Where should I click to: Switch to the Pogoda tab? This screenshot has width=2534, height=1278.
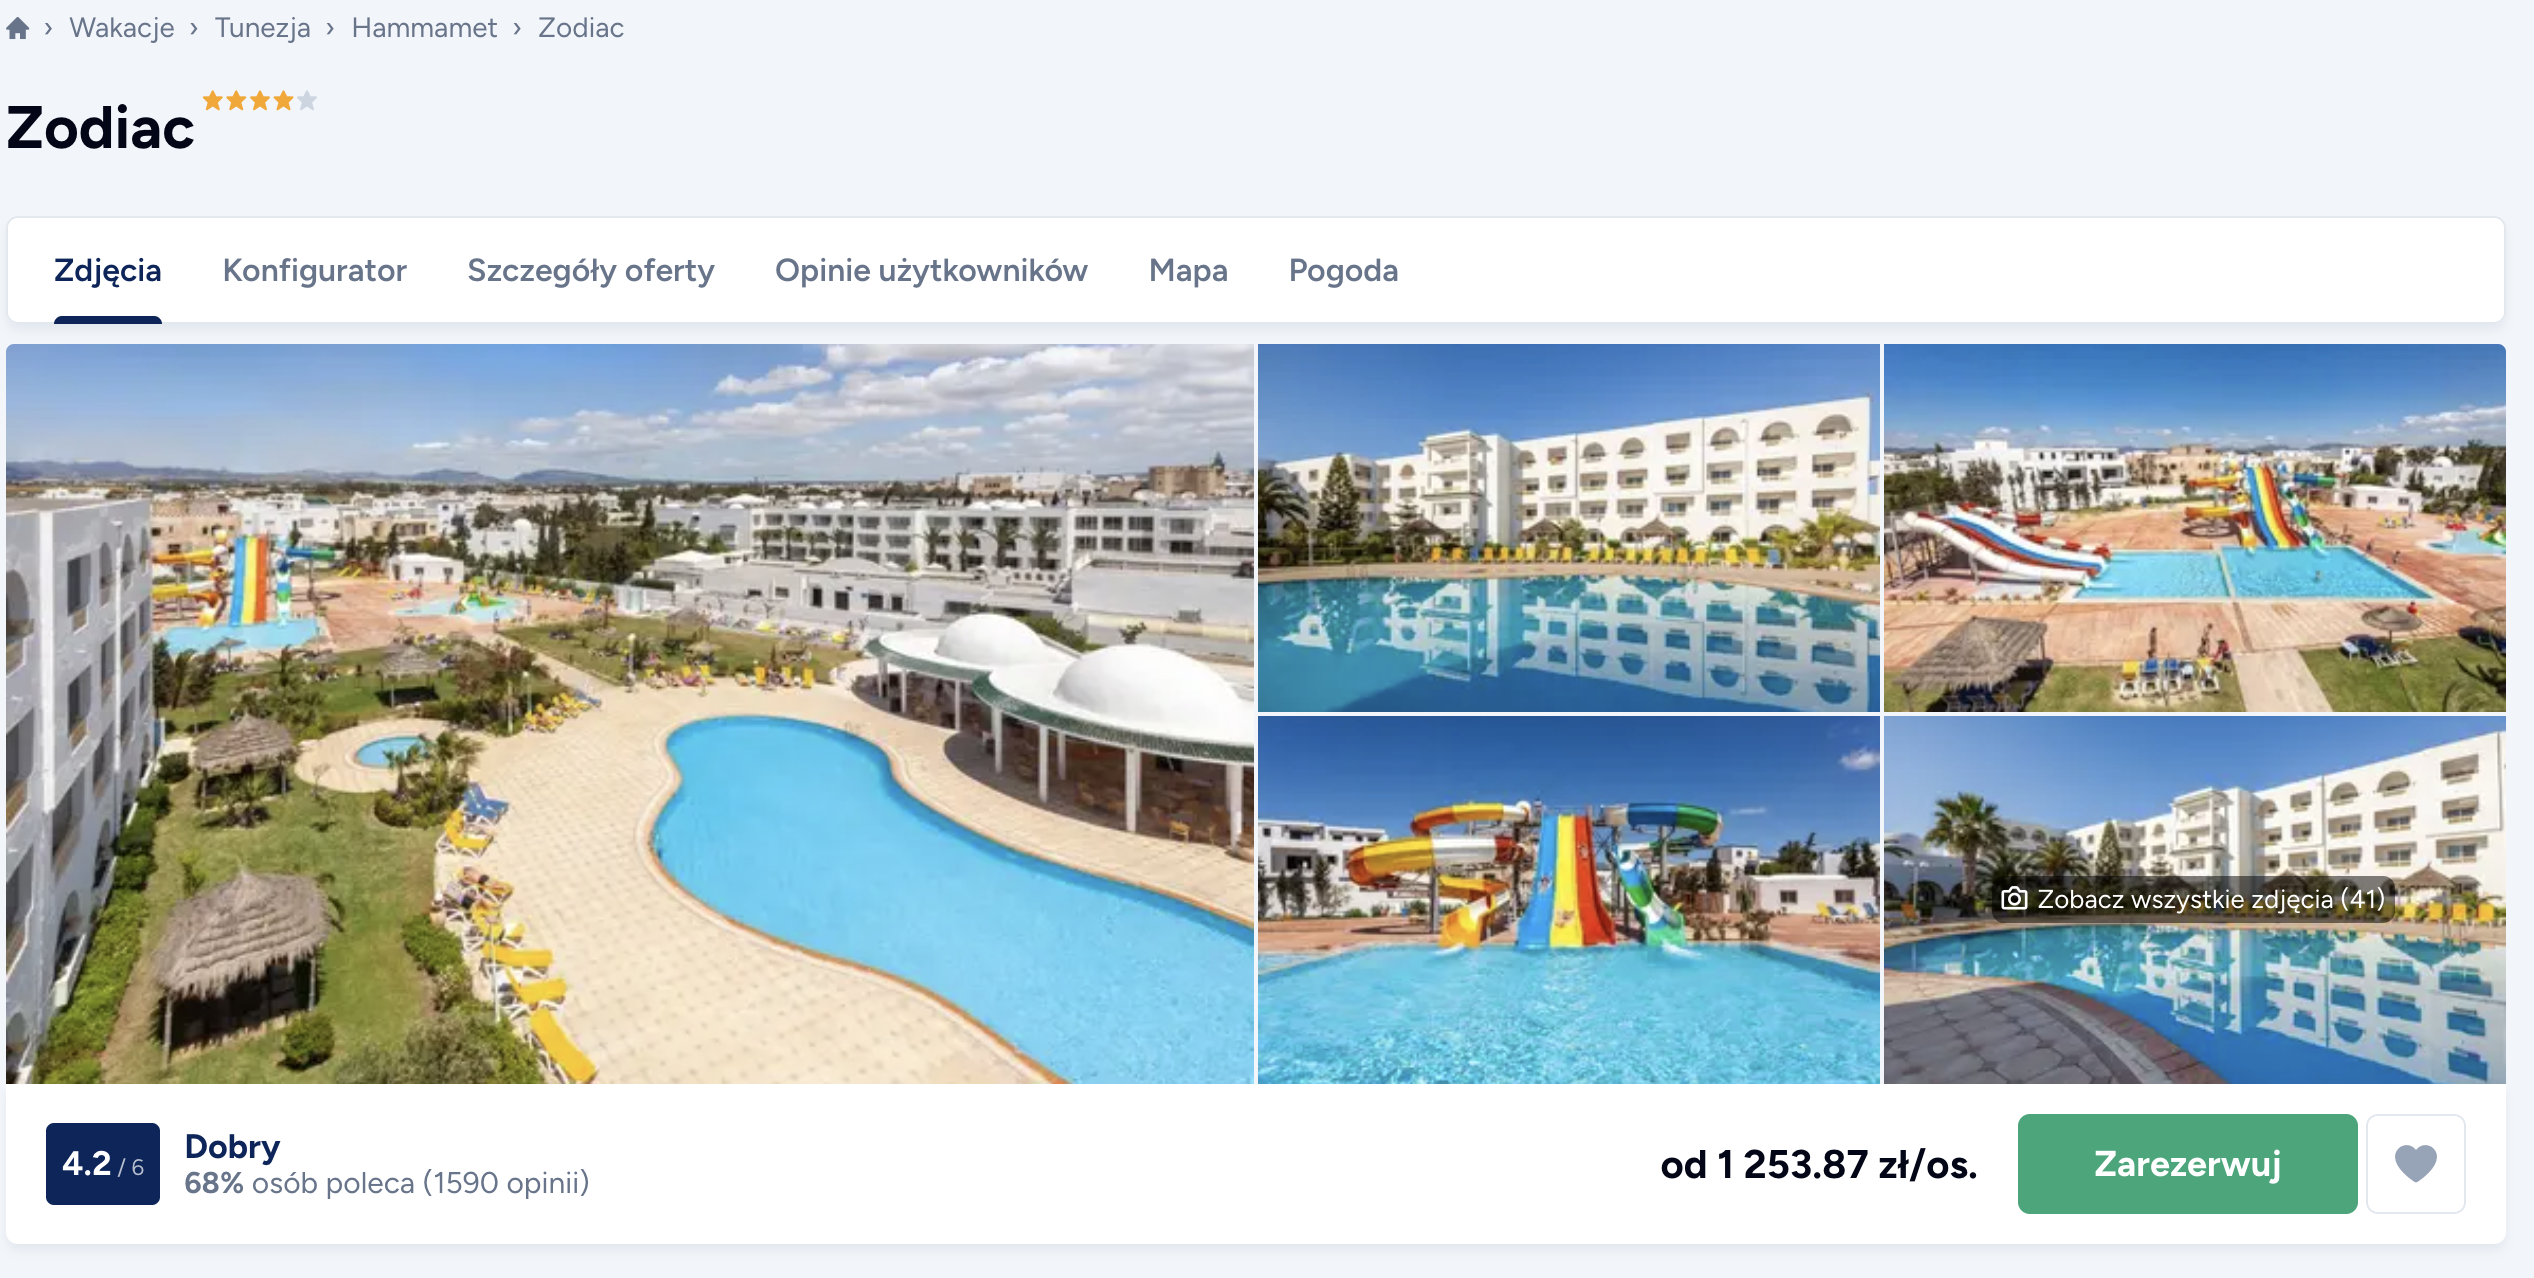tap(1343, 270)
